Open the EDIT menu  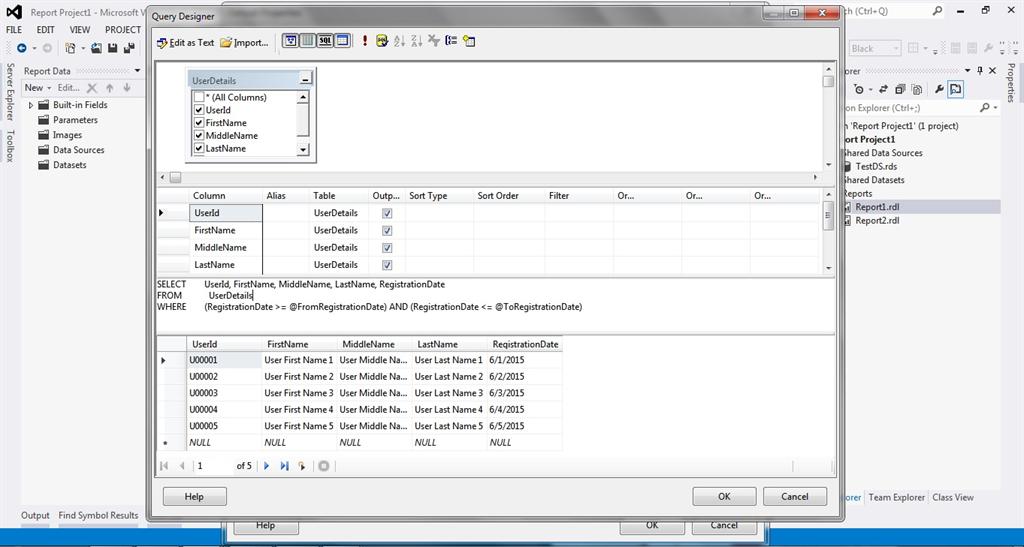point(46,30)
